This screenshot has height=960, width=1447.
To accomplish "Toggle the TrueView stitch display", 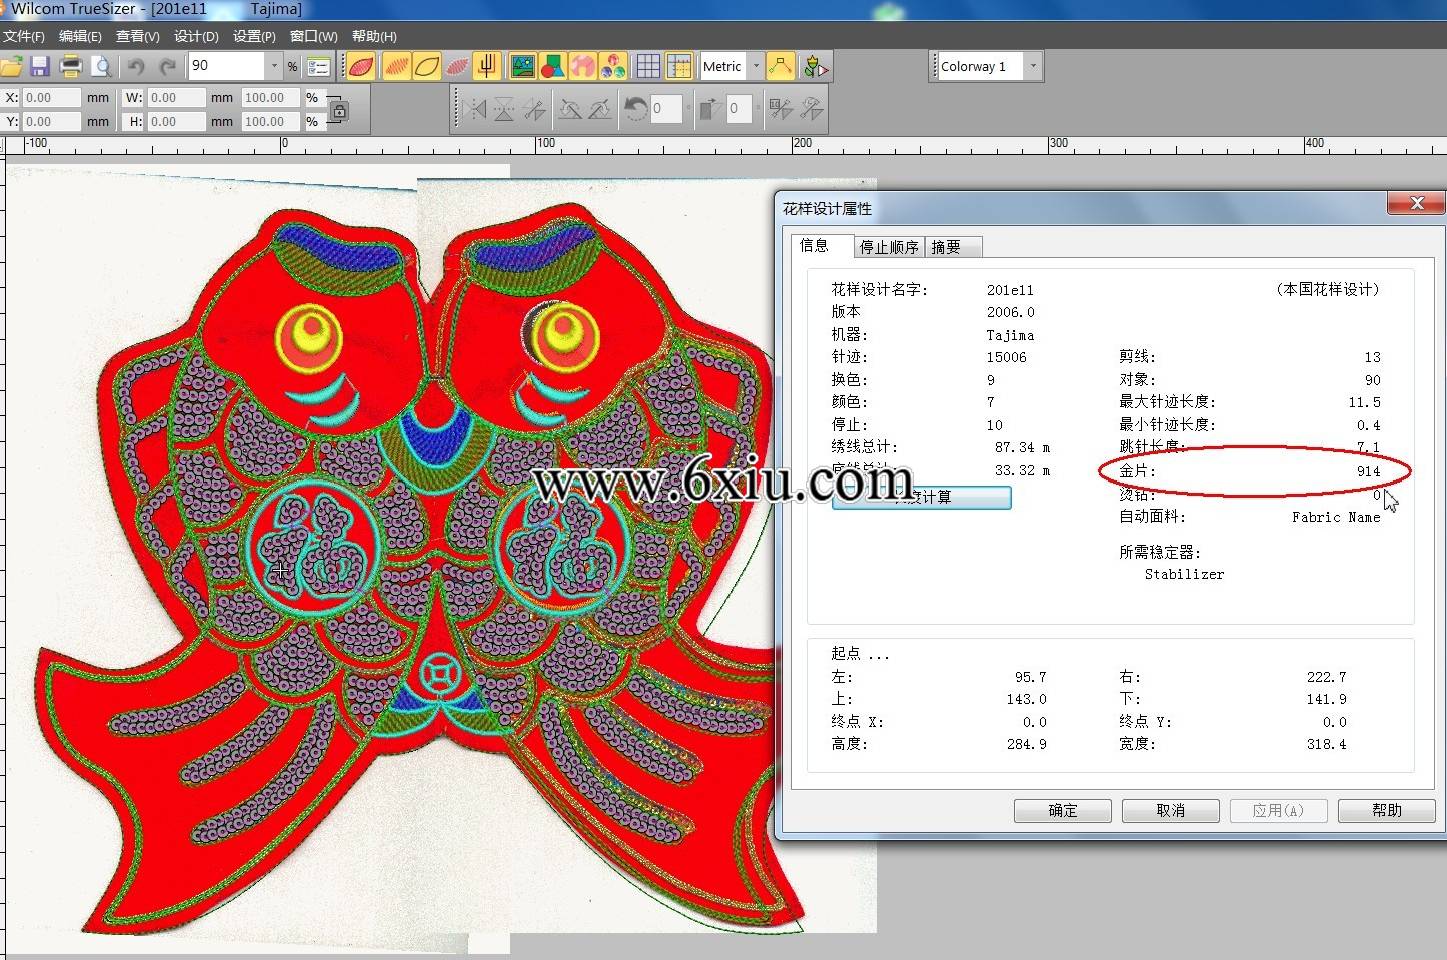I will pos(362,67).
